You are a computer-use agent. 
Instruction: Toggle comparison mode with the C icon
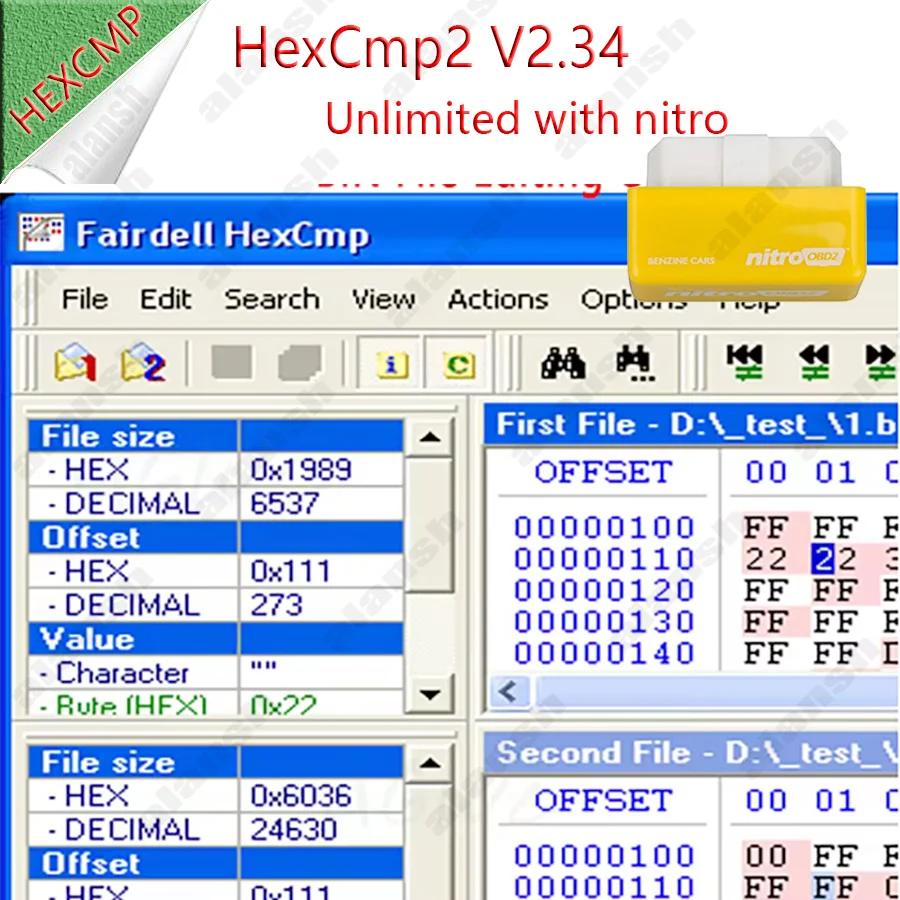455,366
